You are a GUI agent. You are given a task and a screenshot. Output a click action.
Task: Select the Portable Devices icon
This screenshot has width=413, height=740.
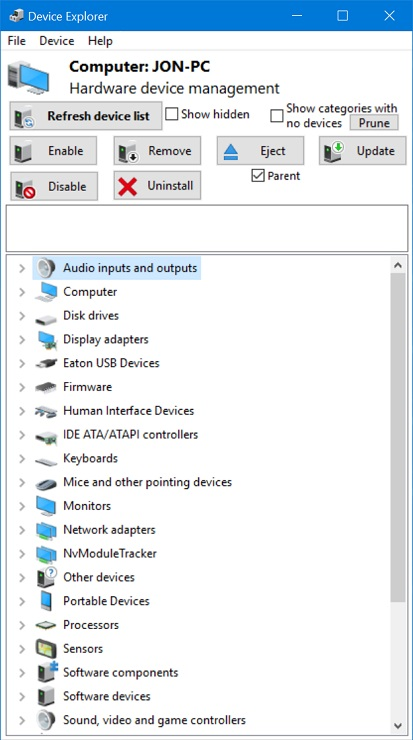tap(46, 601)
